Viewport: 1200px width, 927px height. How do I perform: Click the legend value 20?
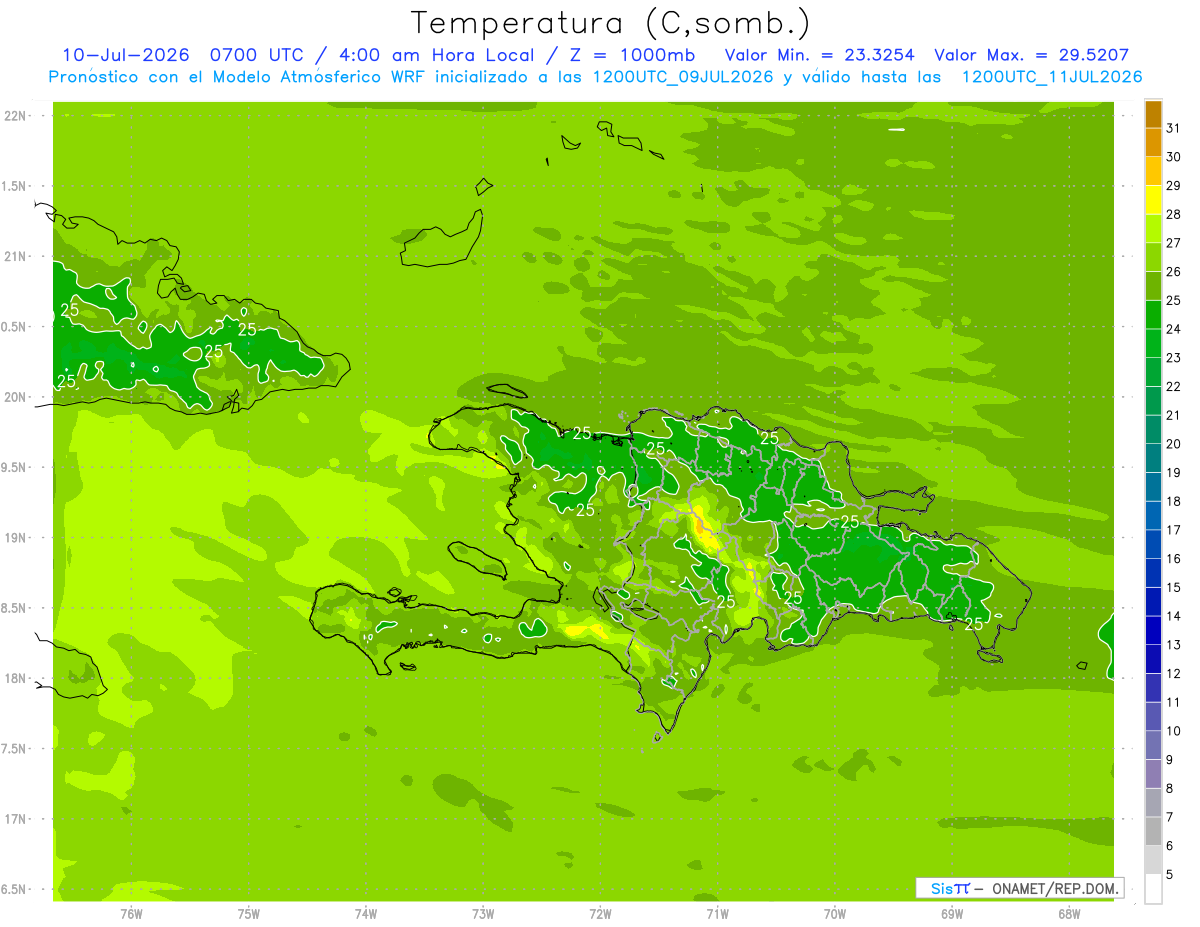(x=1174, y=444)
